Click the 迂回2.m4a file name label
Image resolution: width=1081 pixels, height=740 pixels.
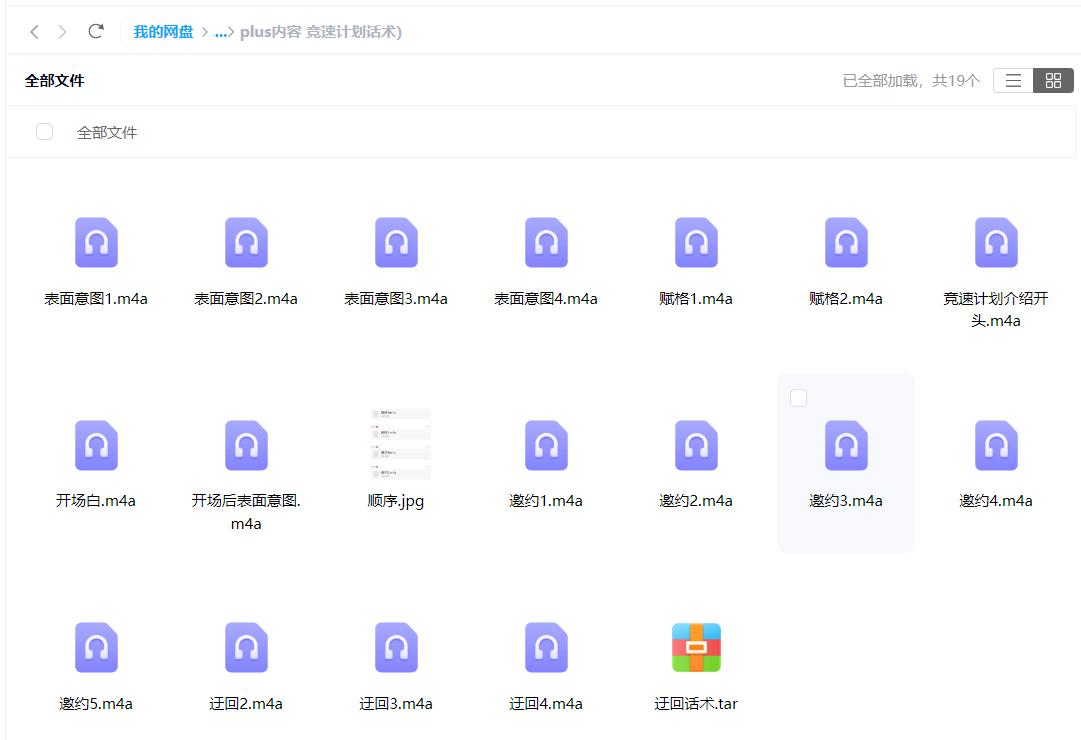click(246, 704)
